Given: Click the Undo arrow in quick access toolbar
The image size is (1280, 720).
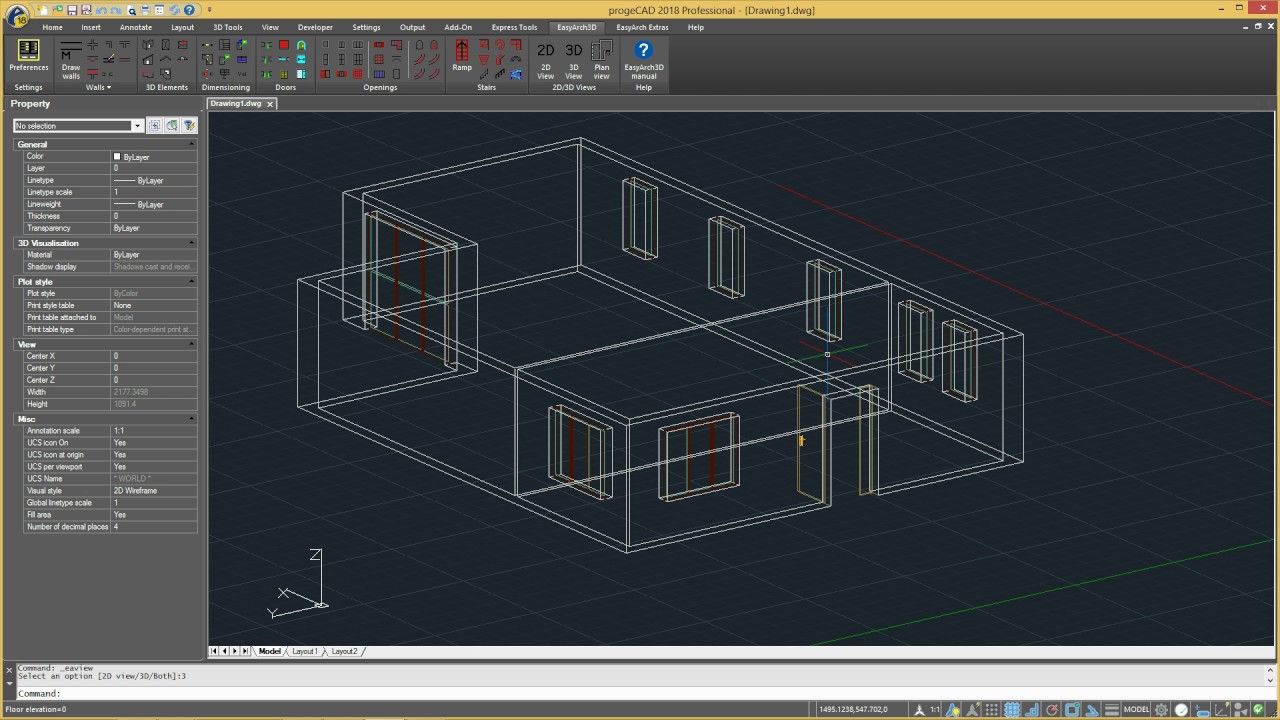Looking at the screenshot, I should [x=101, y=11].
